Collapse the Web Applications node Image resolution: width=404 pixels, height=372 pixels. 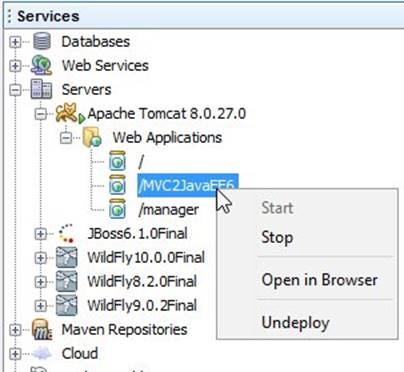(x=66, y=138)
